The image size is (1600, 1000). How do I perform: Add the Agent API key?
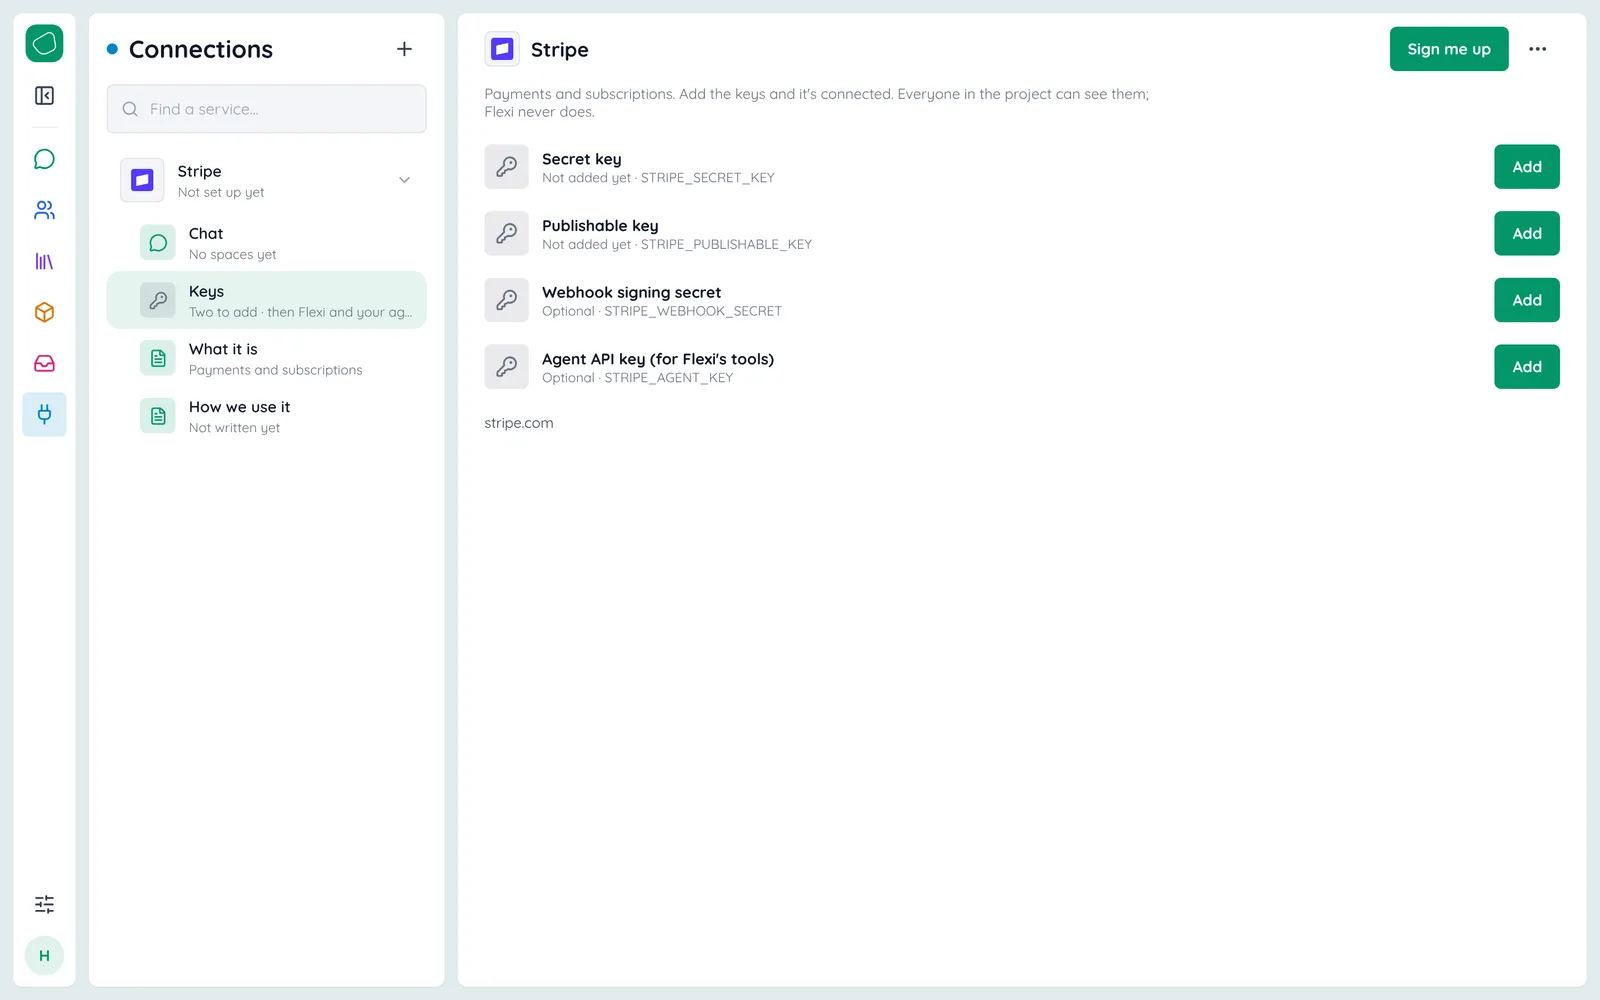point(1527,367)
